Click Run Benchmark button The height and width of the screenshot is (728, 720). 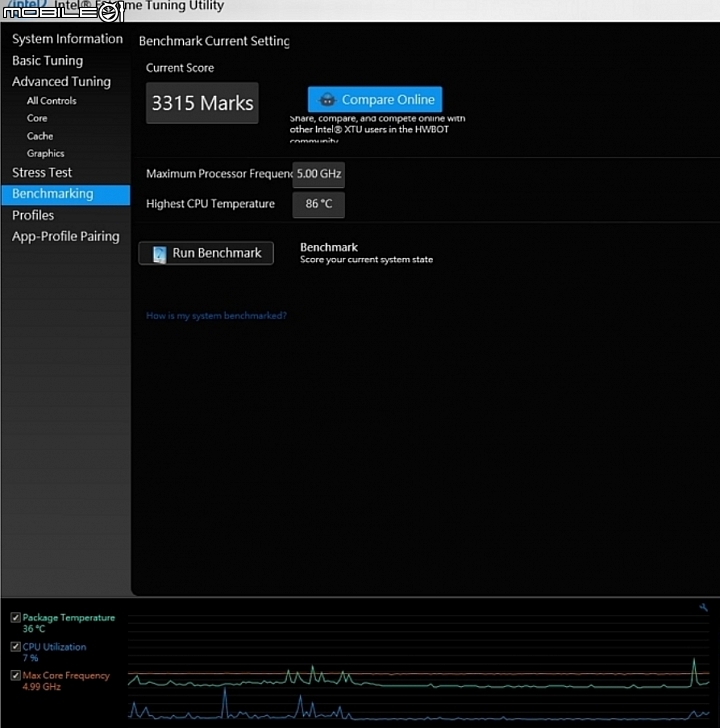206,253
